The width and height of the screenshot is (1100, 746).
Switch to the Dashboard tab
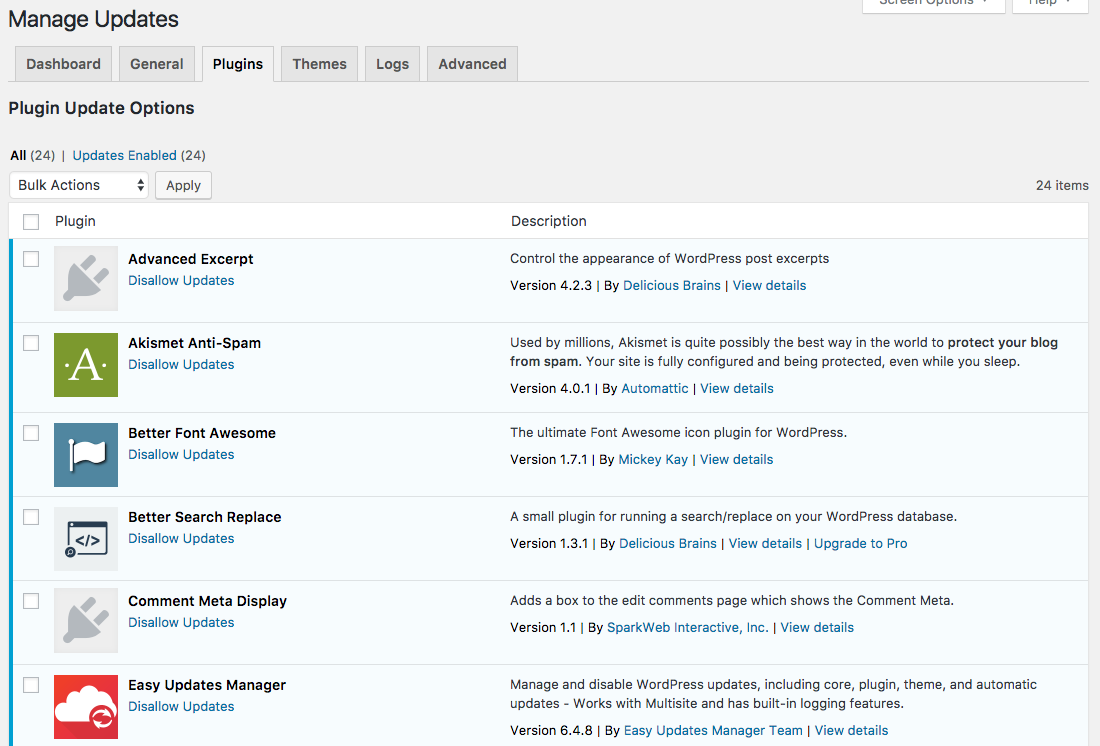pos(63,64)
